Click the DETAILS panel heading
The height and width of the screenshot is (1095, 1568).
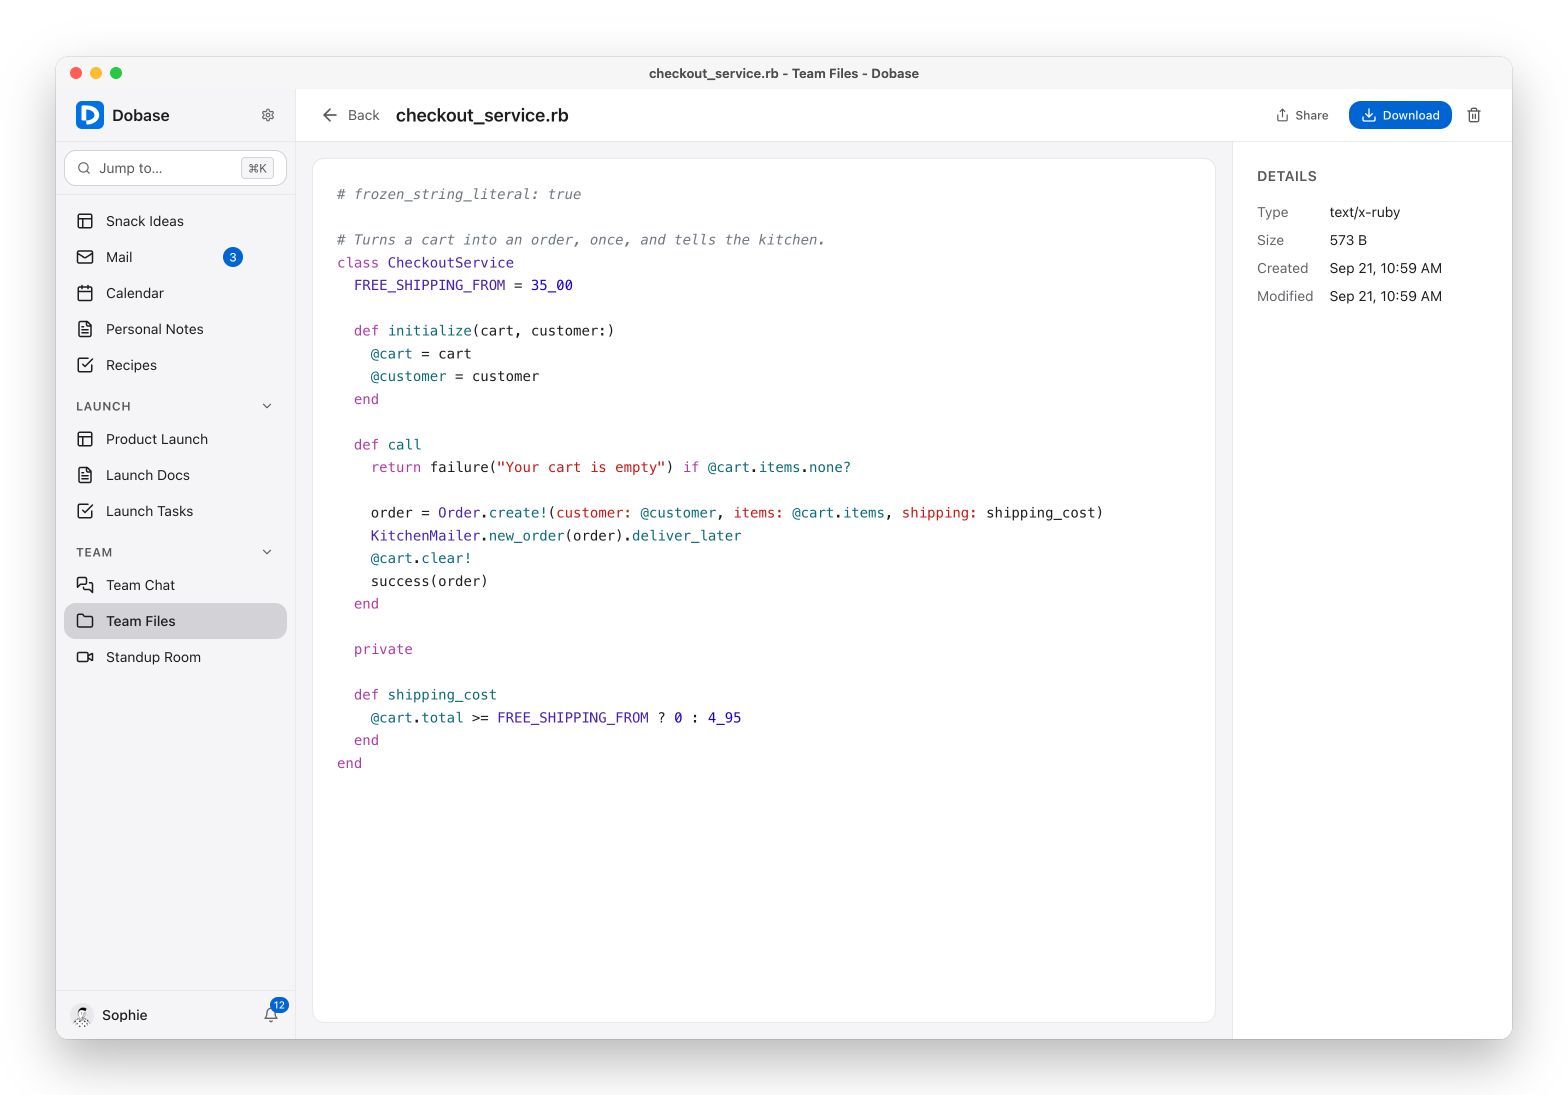(x=1286, y=176)
